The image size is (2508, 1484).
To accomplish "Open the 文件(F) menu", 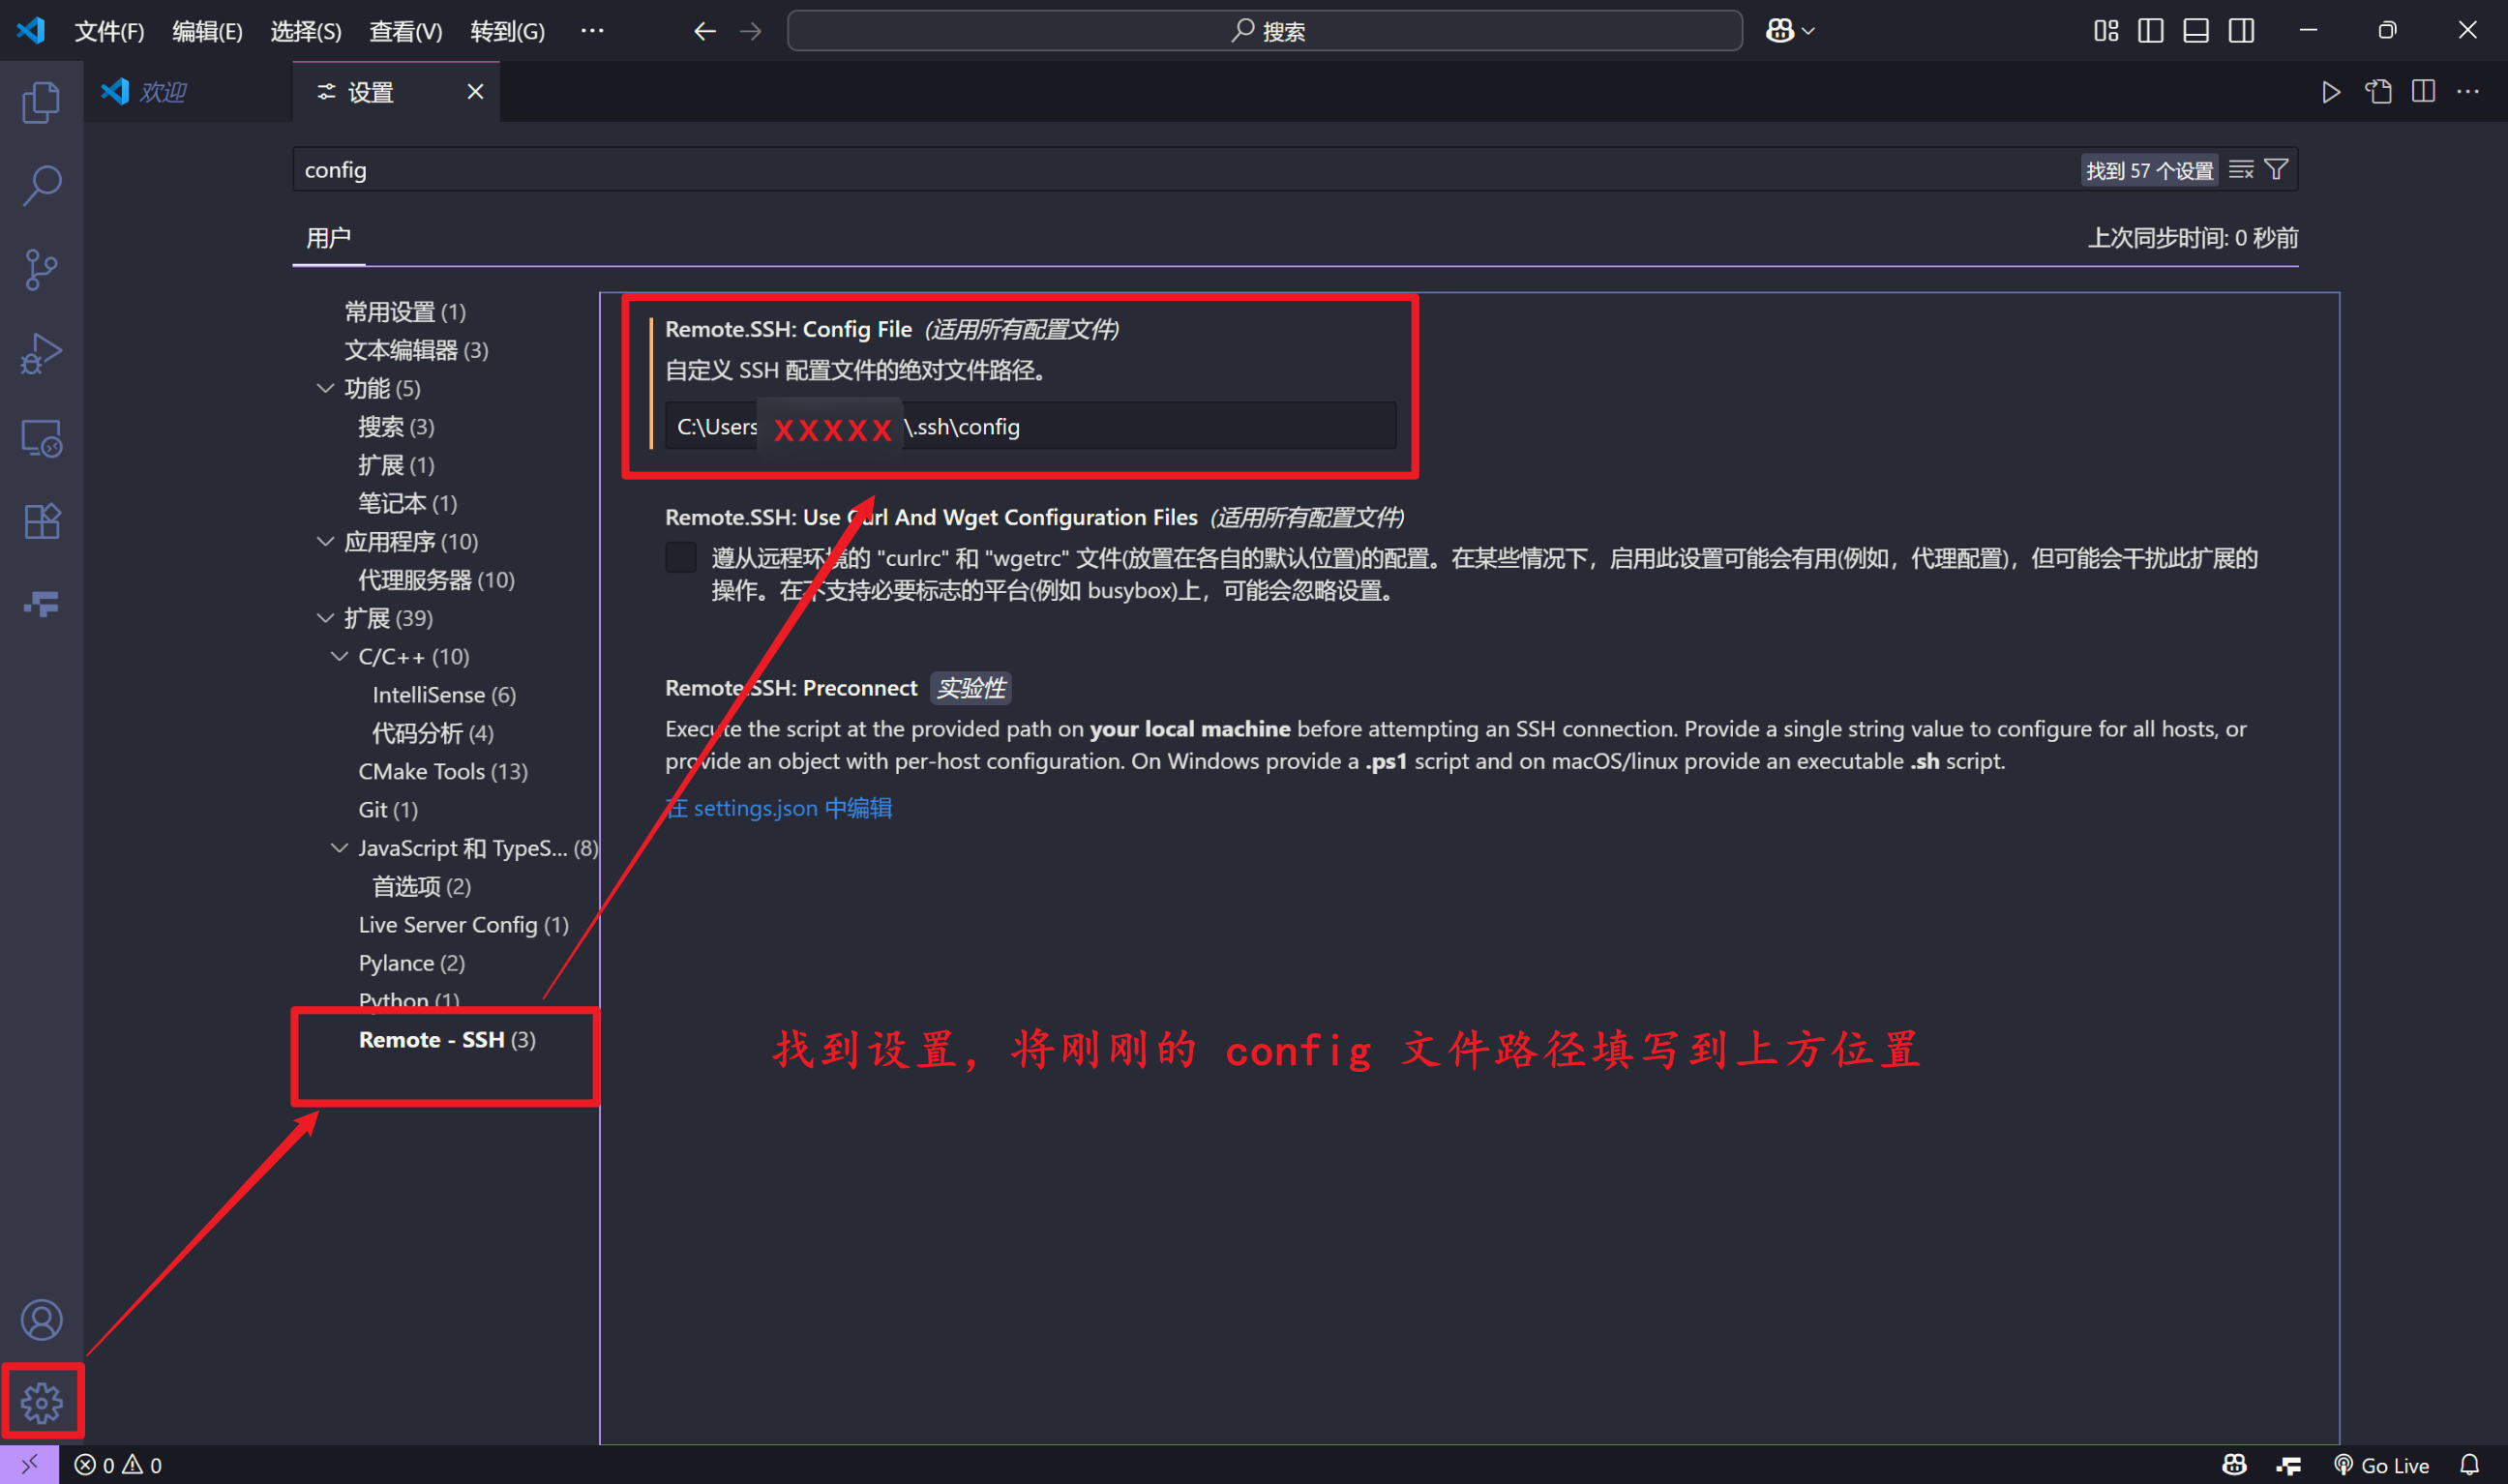I will (x=109, y=31).
